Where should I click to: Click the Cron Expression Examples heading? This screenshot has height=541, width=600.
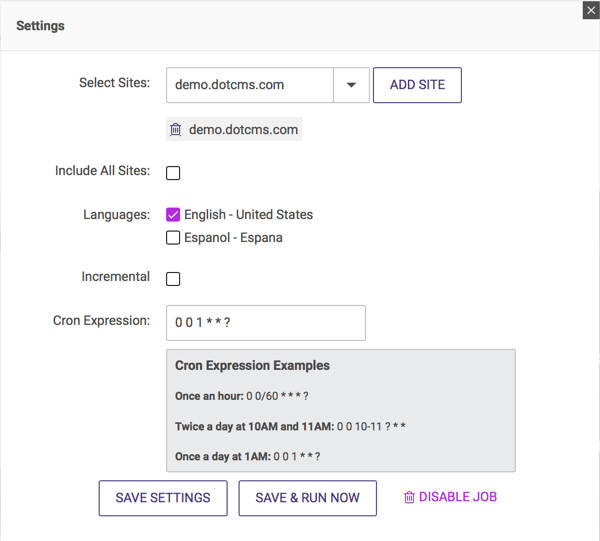tap(252, 366)
